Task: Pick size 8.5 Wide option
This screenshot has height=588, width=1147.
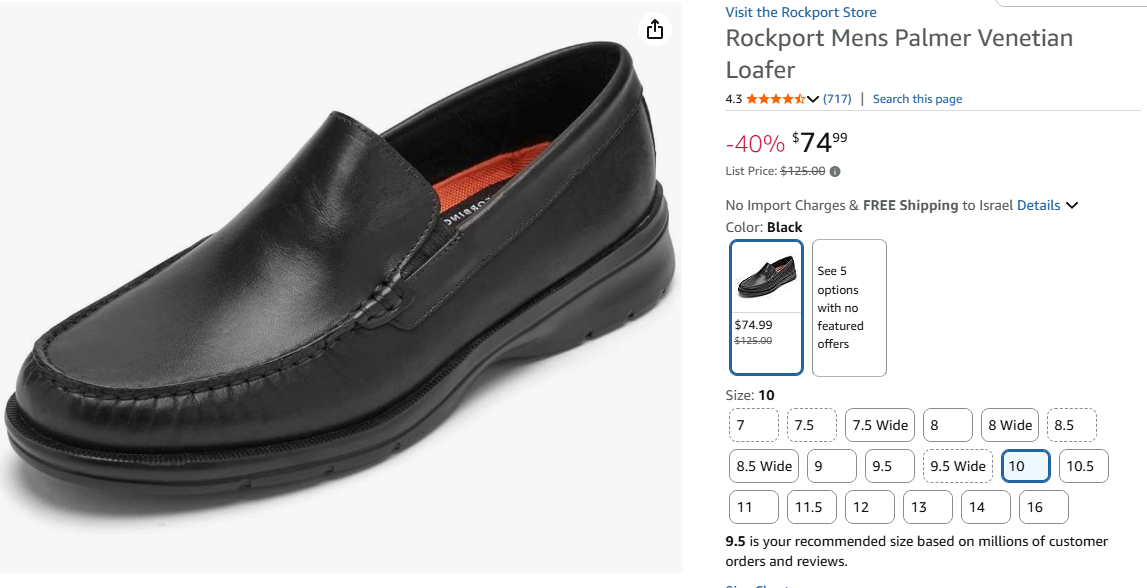Action: point(764,466)
